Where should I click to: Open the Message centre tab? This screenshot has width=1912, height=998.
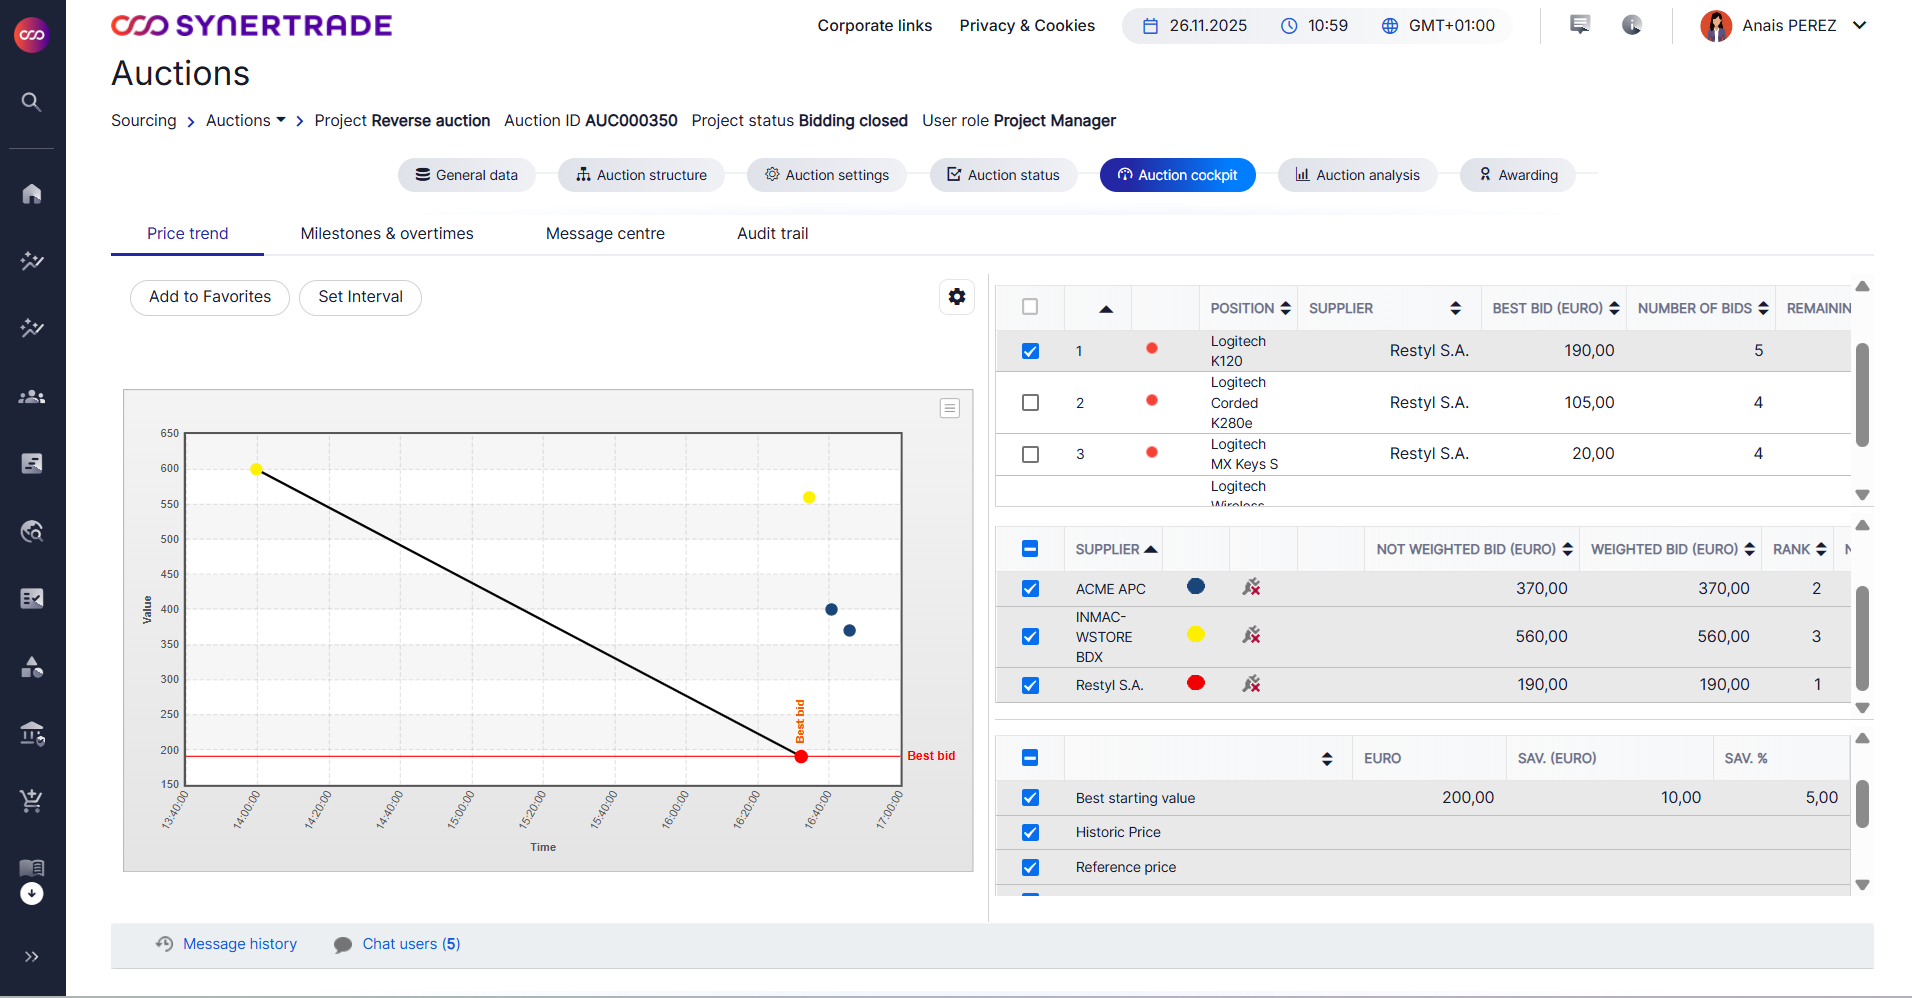tap(605, 233)
